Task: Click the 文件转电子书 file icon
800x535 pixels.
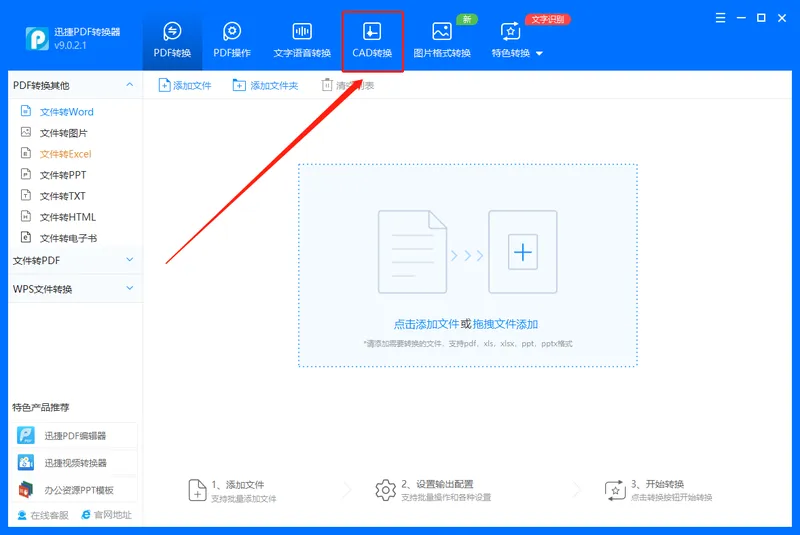Action: point(26,237)
